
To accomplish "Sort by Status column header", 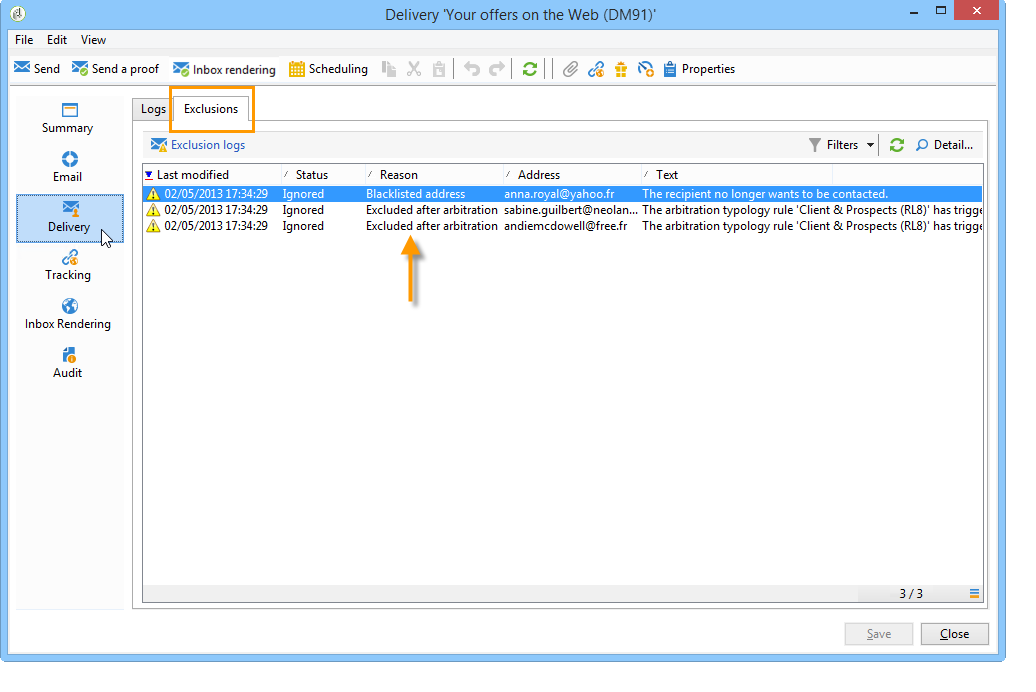I will [x=323, y=175].
